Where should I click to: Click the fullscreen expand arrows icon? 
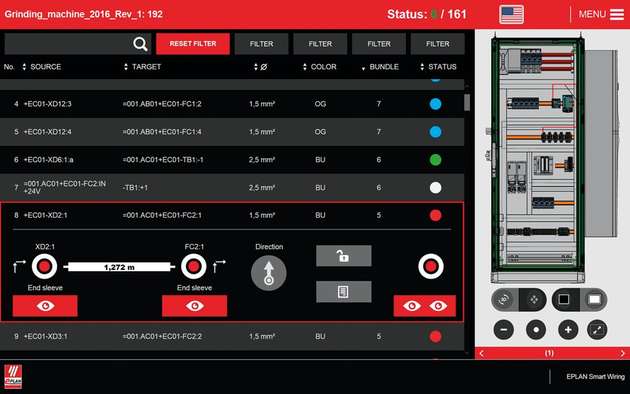597,330
